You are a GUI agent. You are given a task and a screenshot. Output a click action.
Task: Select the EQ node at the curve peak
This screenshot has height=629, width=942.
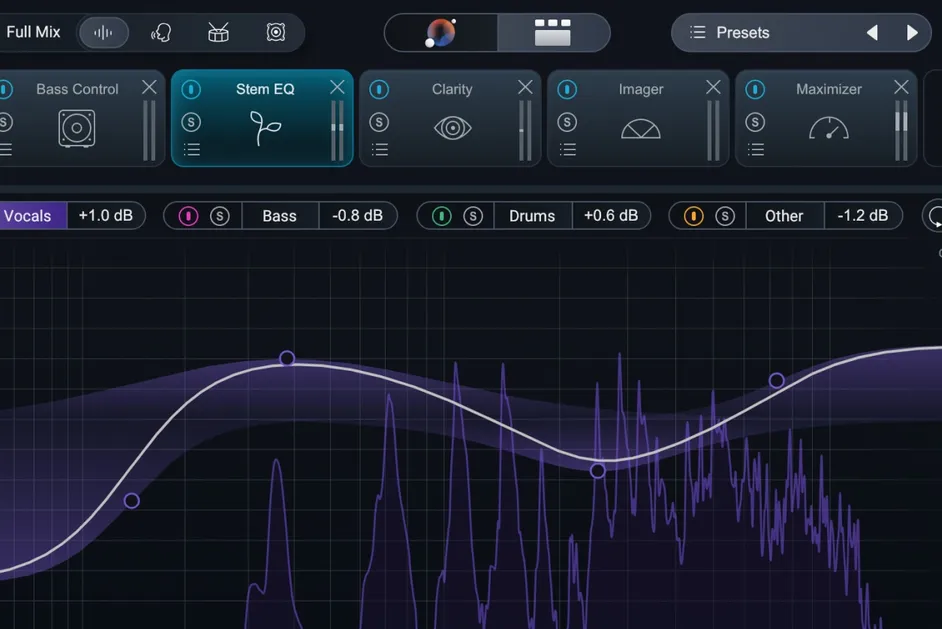(287, 359)
